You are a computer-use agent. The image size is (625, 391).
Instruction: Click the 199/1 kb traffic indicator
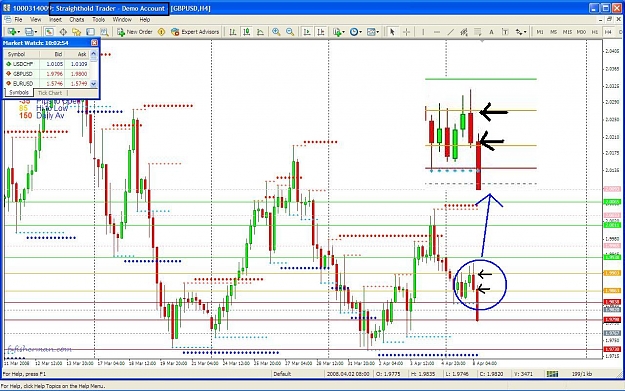point(582,374)
